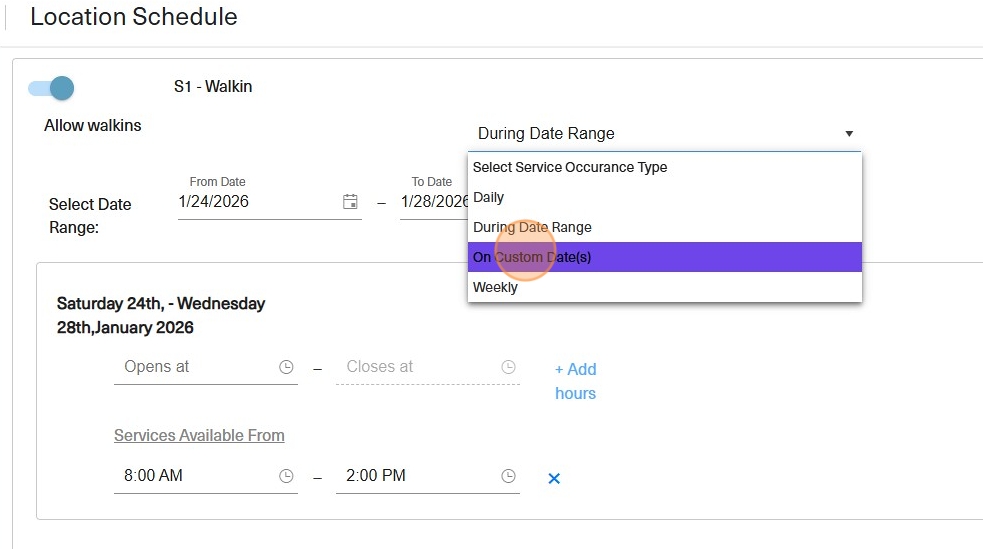This screenshot has height=549, width=983.
Task: Click the To Date input field
Action: pos(432,202)
